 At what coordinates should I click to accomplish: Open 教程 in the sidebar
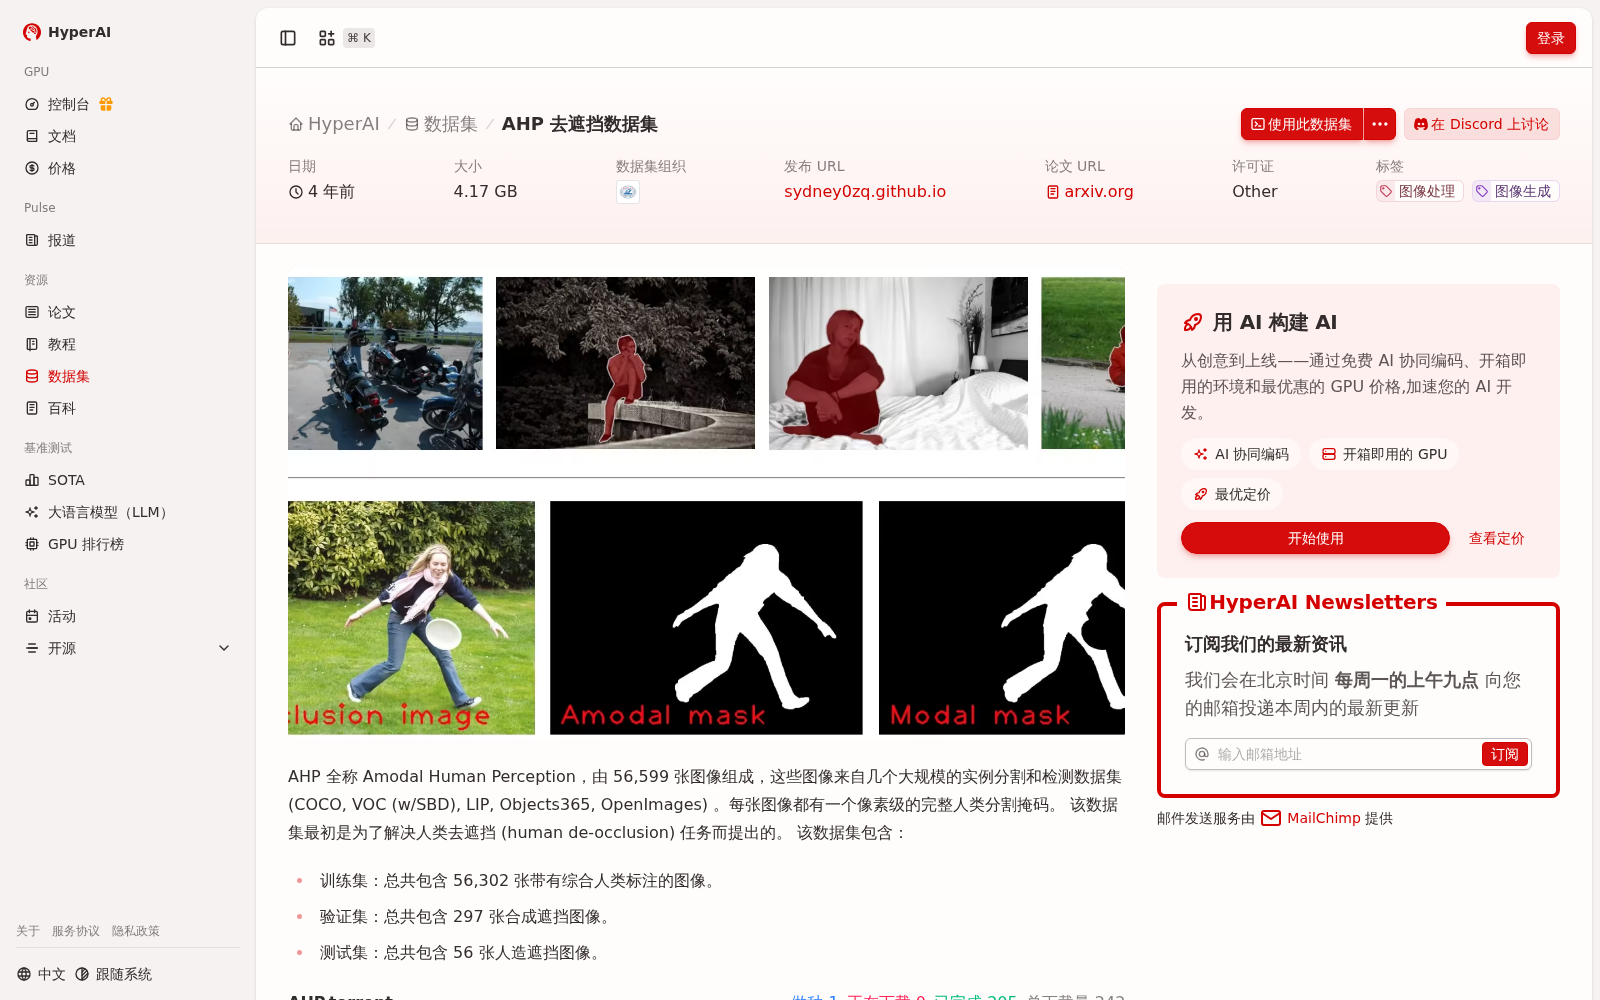(127, 344)
